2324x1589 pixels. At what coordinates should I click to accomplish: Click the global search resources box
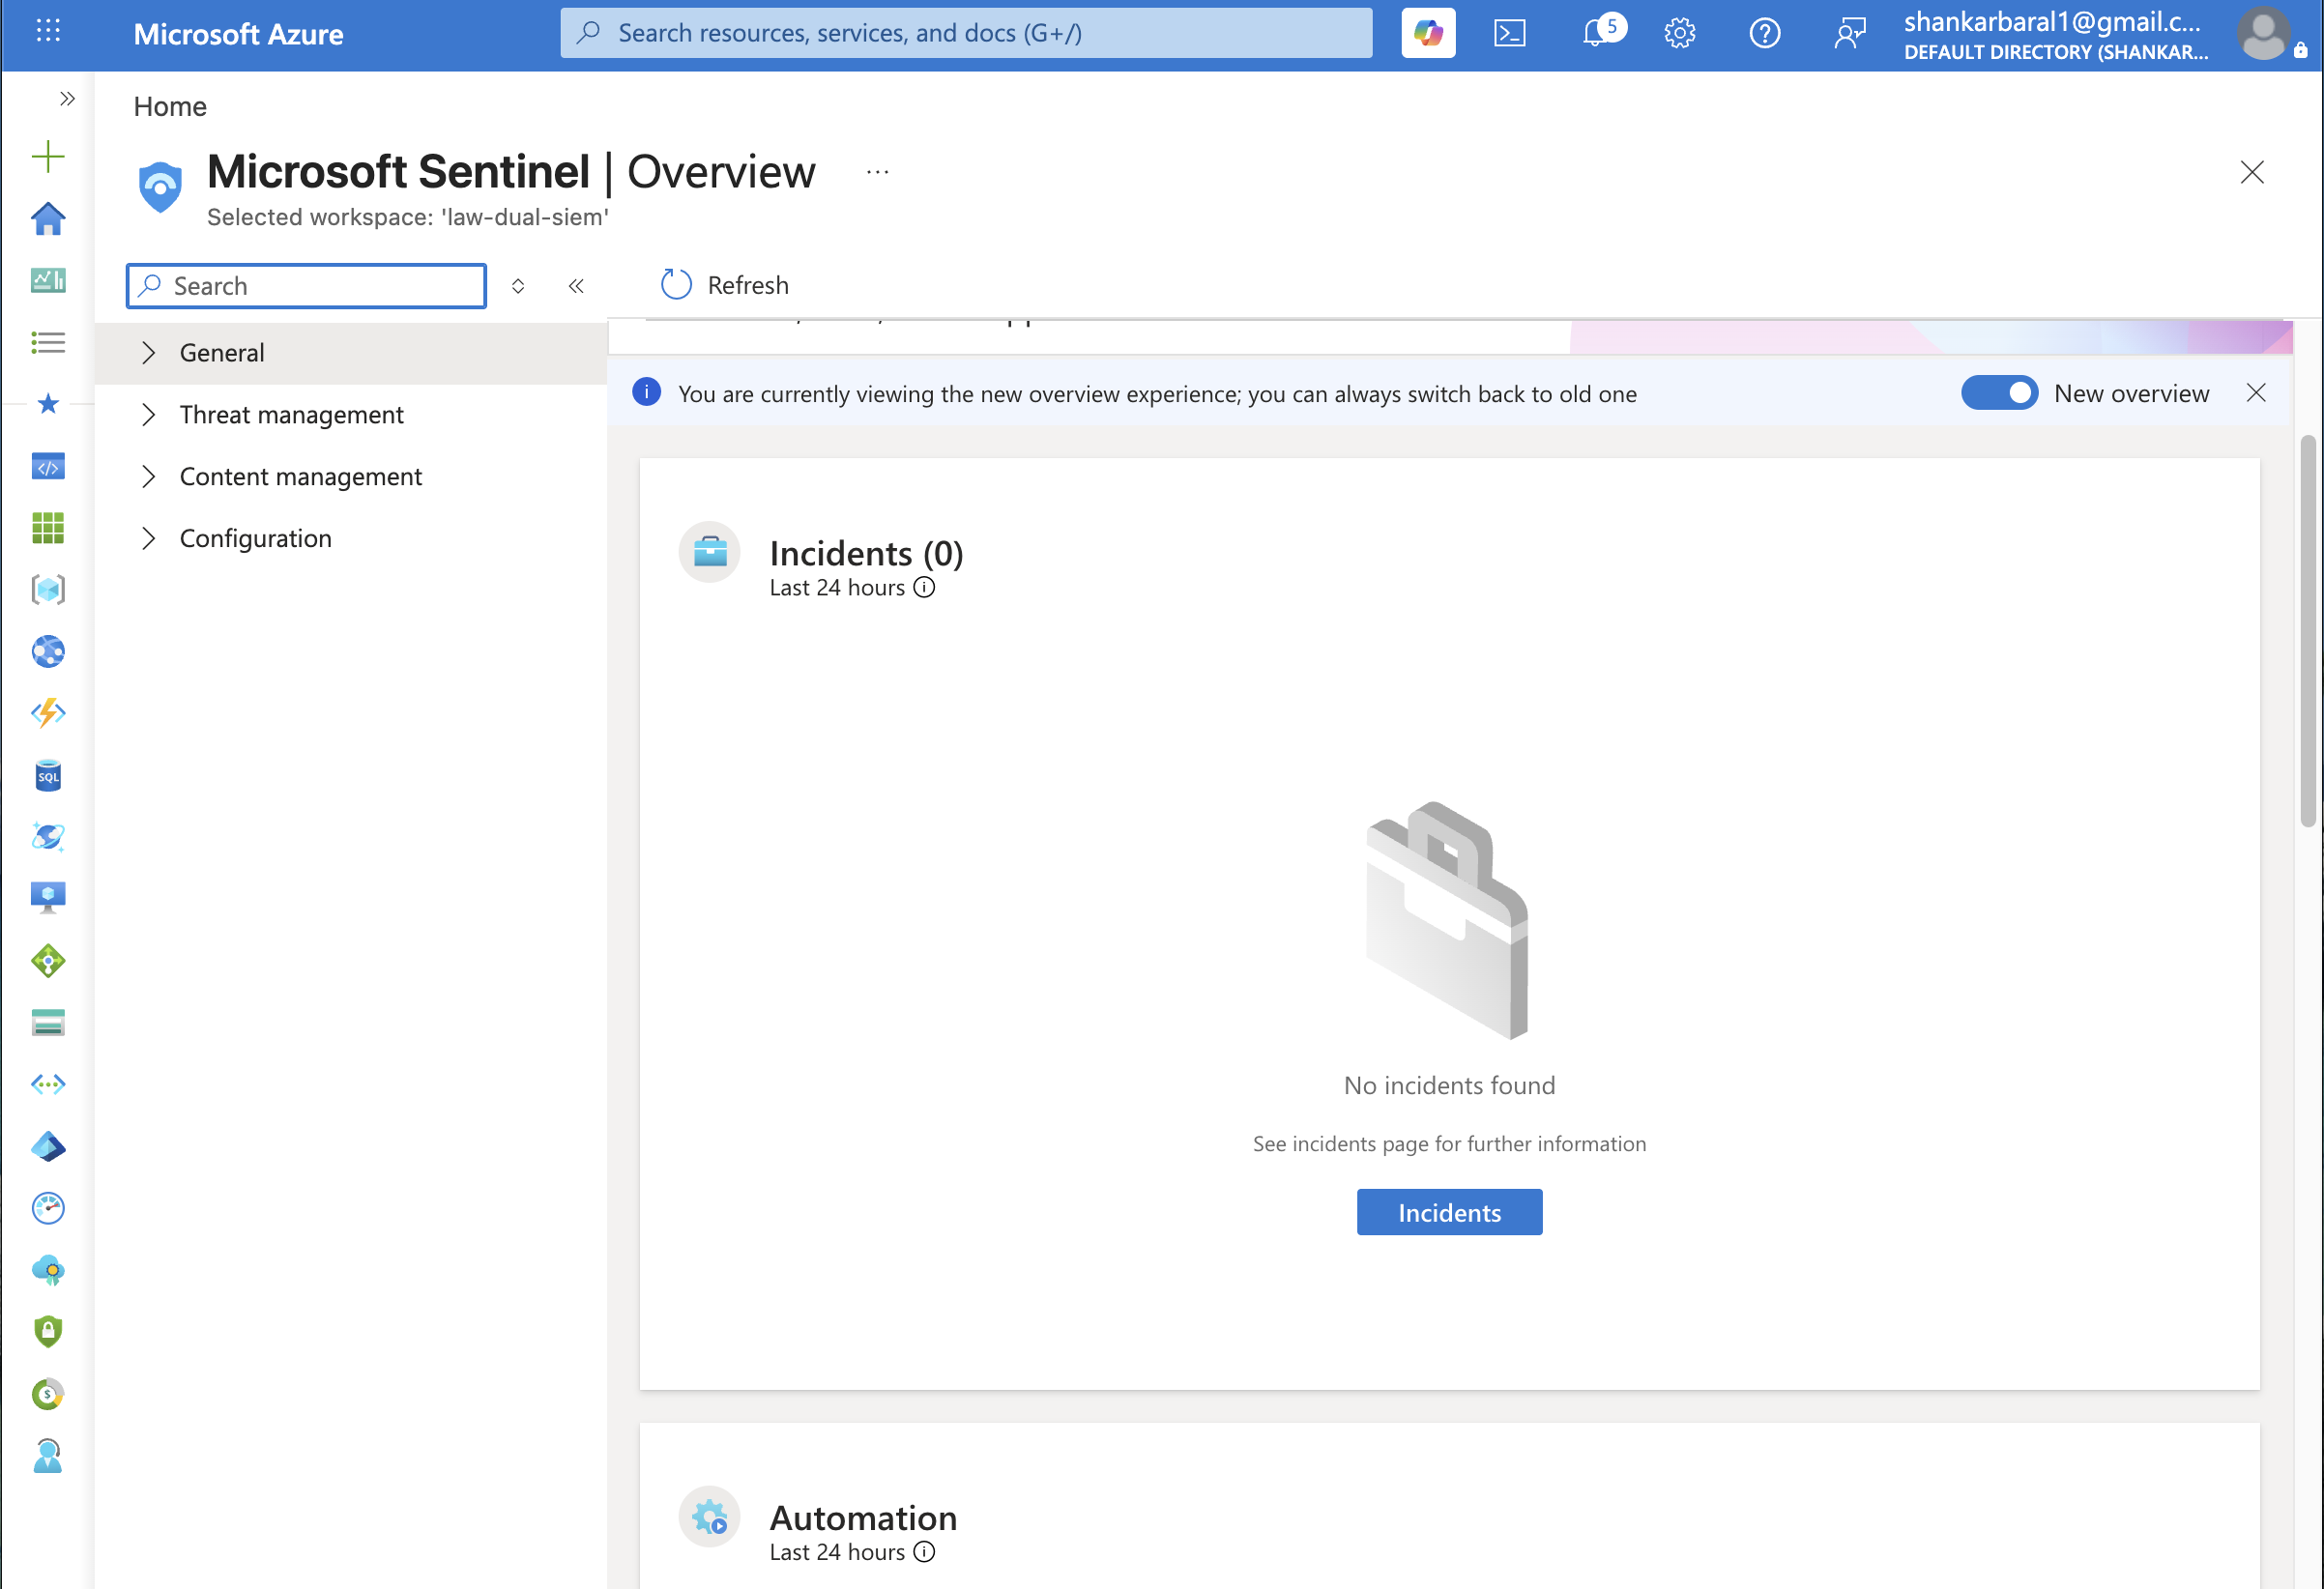pyautogui.click(x=966, y=33)
